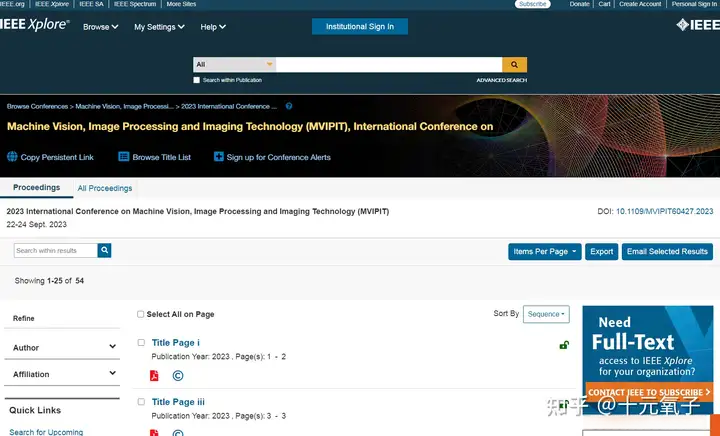Click the copyright icon for Title Page iii

[178, 433]
